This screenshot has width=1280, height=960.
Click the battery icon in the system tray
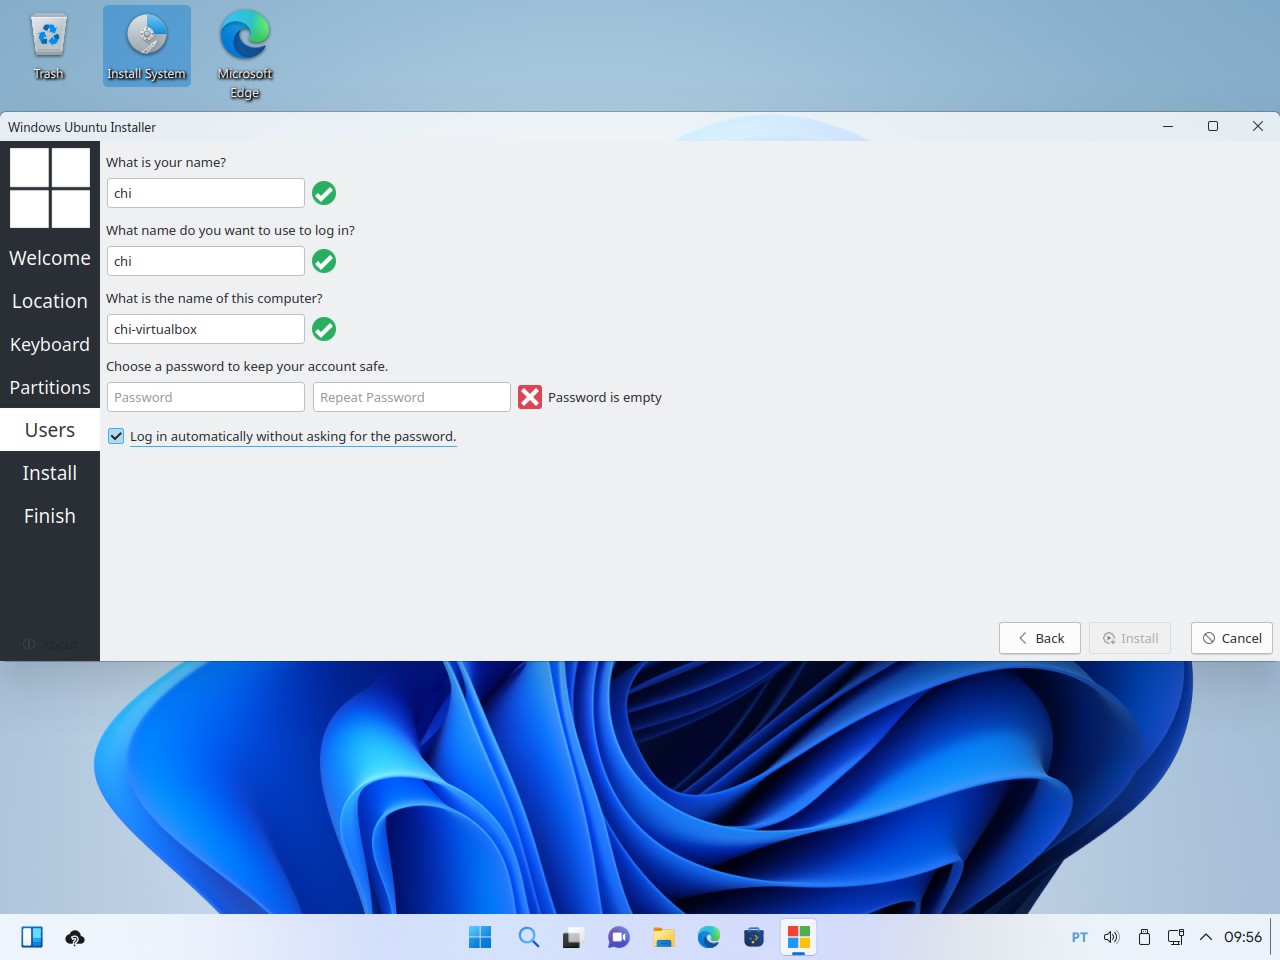coord(1144,937)
